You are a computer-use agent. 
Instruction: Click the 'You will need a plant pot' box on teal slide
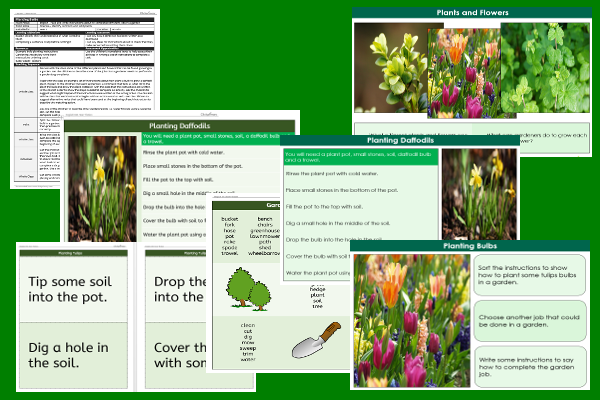pos(361,157)
